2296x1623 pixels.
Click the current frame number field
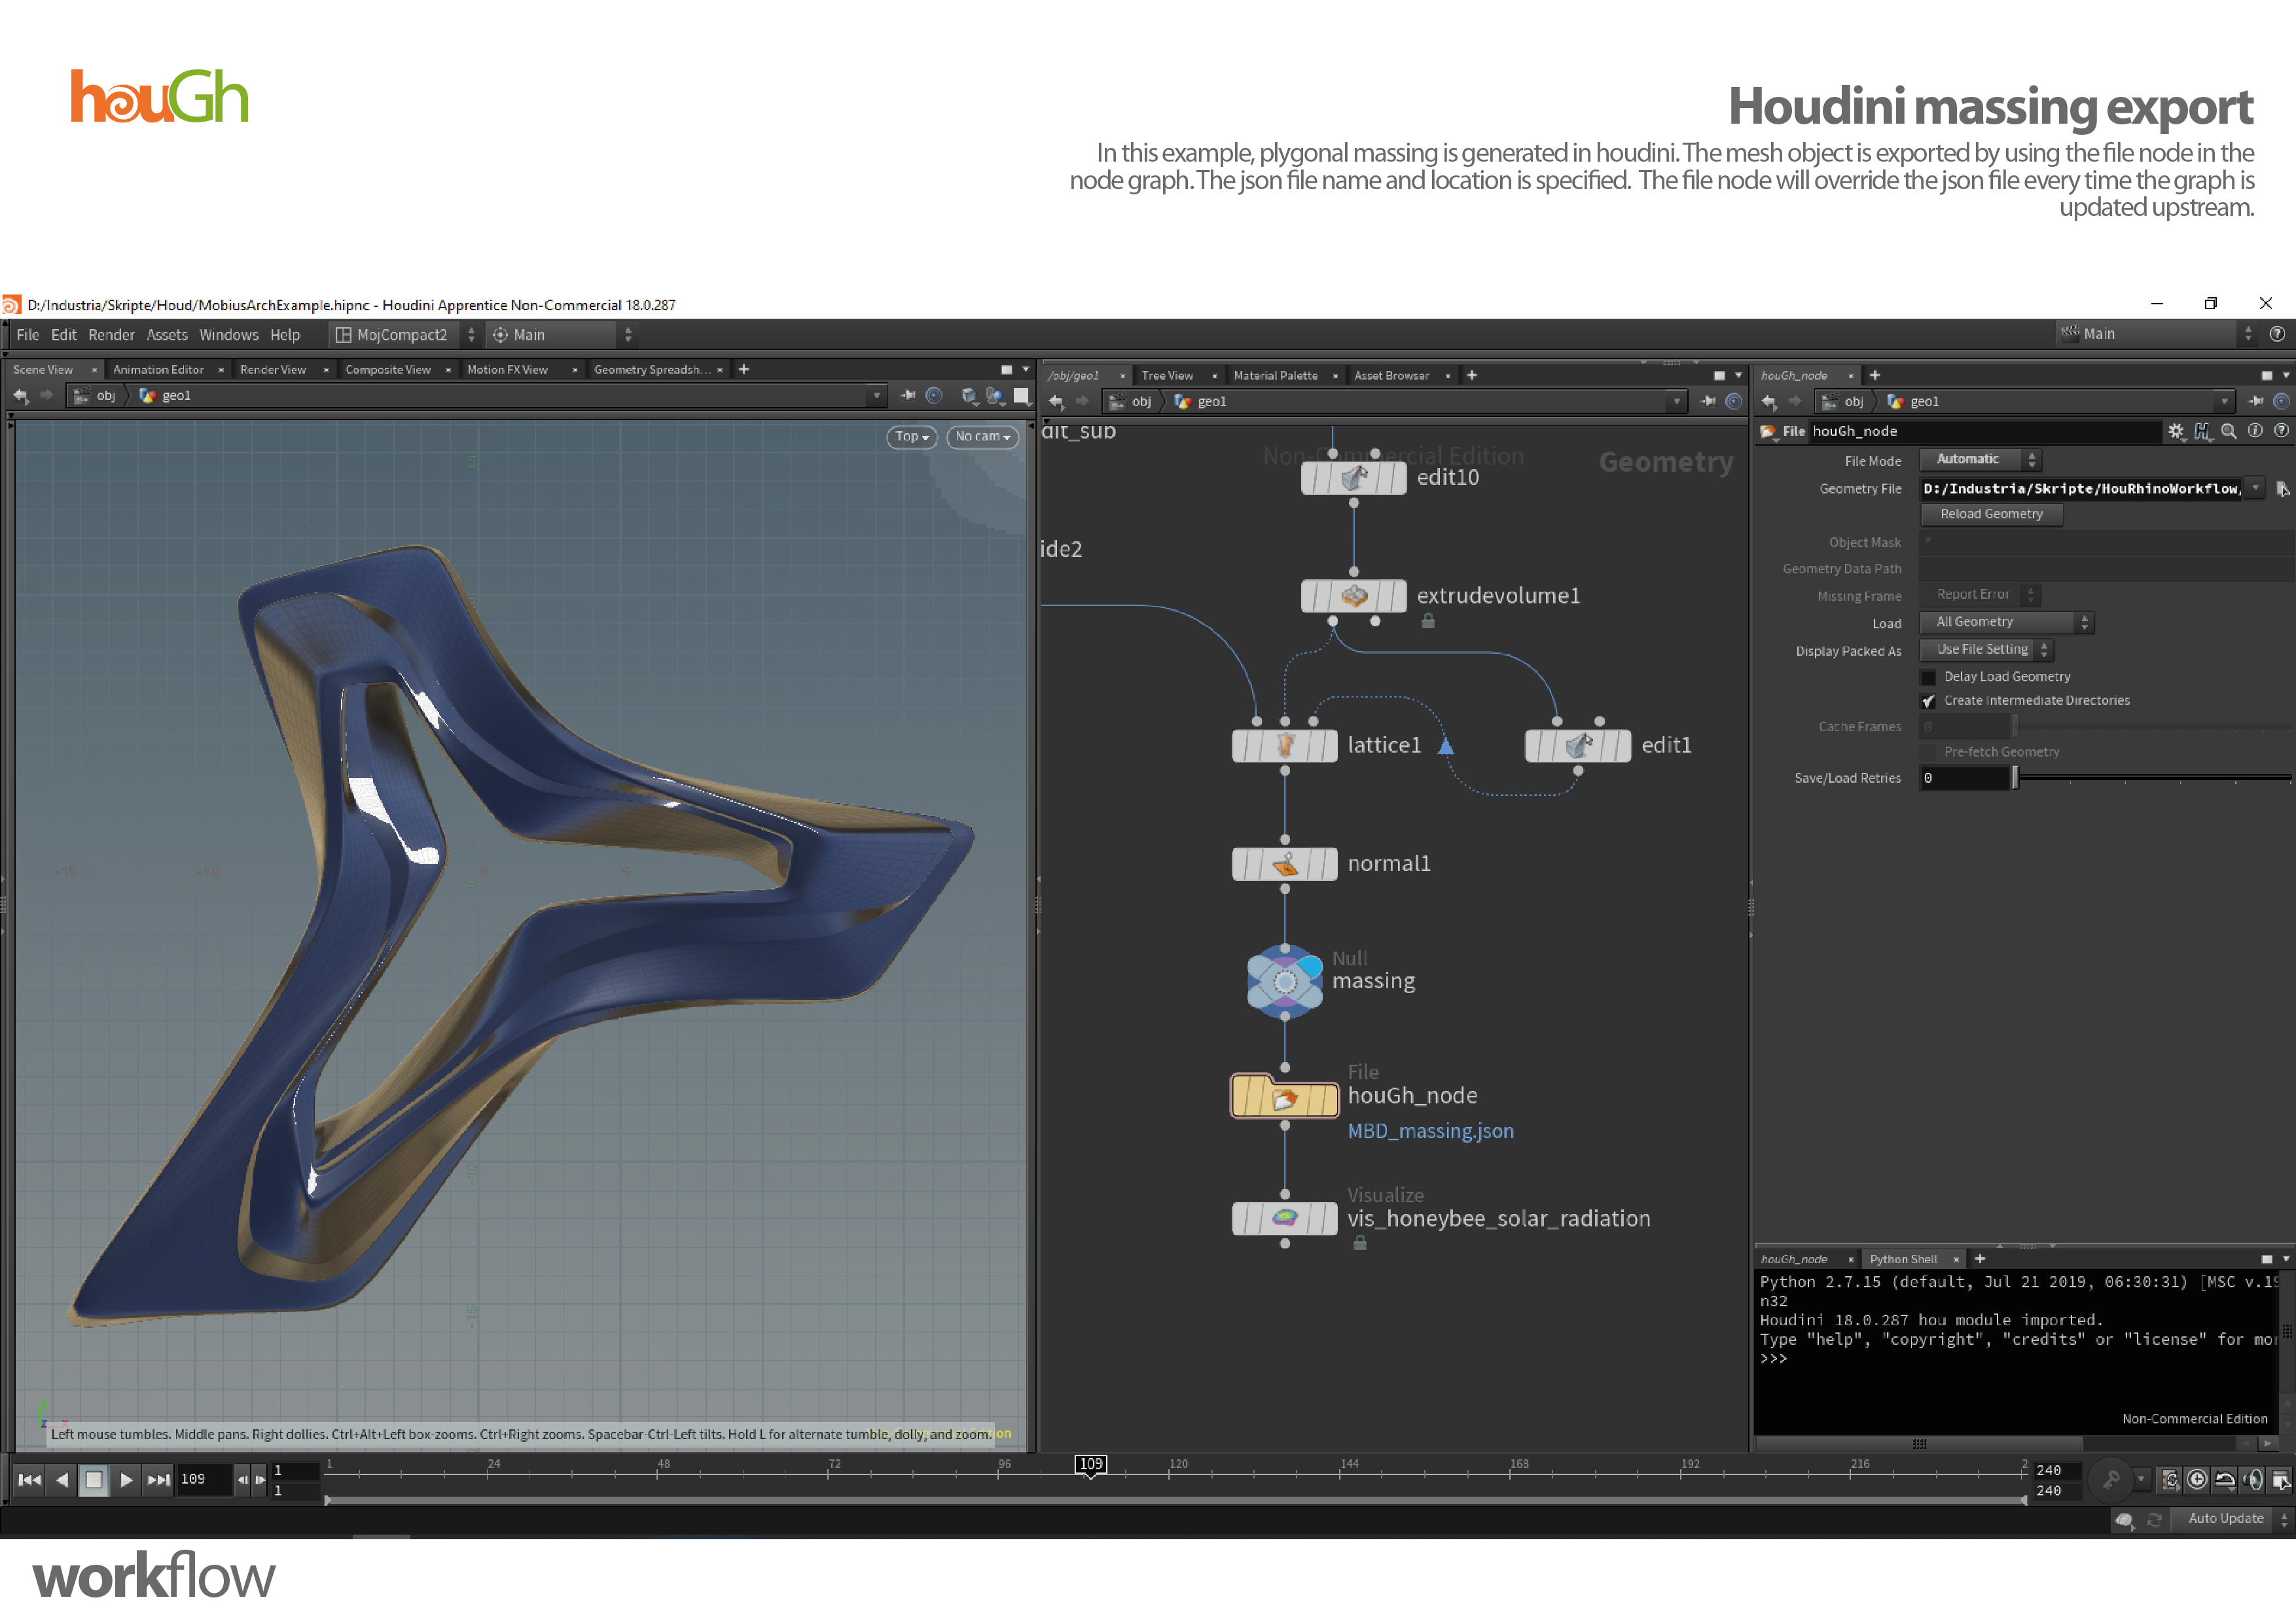[205, 1480]
